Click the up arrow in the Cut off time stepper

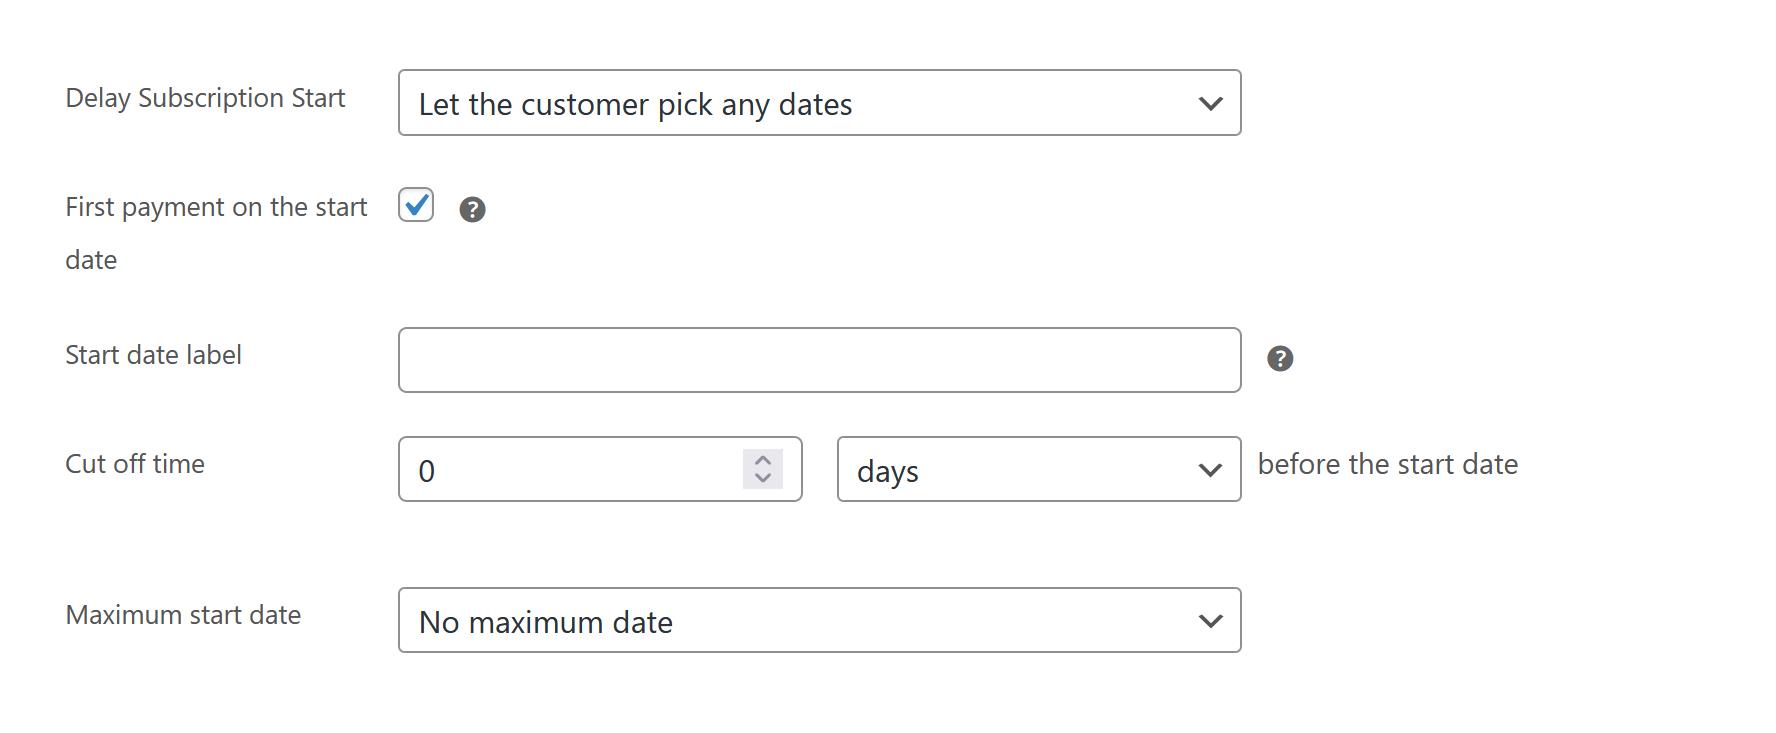pyautogui.click(x=763, y=461)
